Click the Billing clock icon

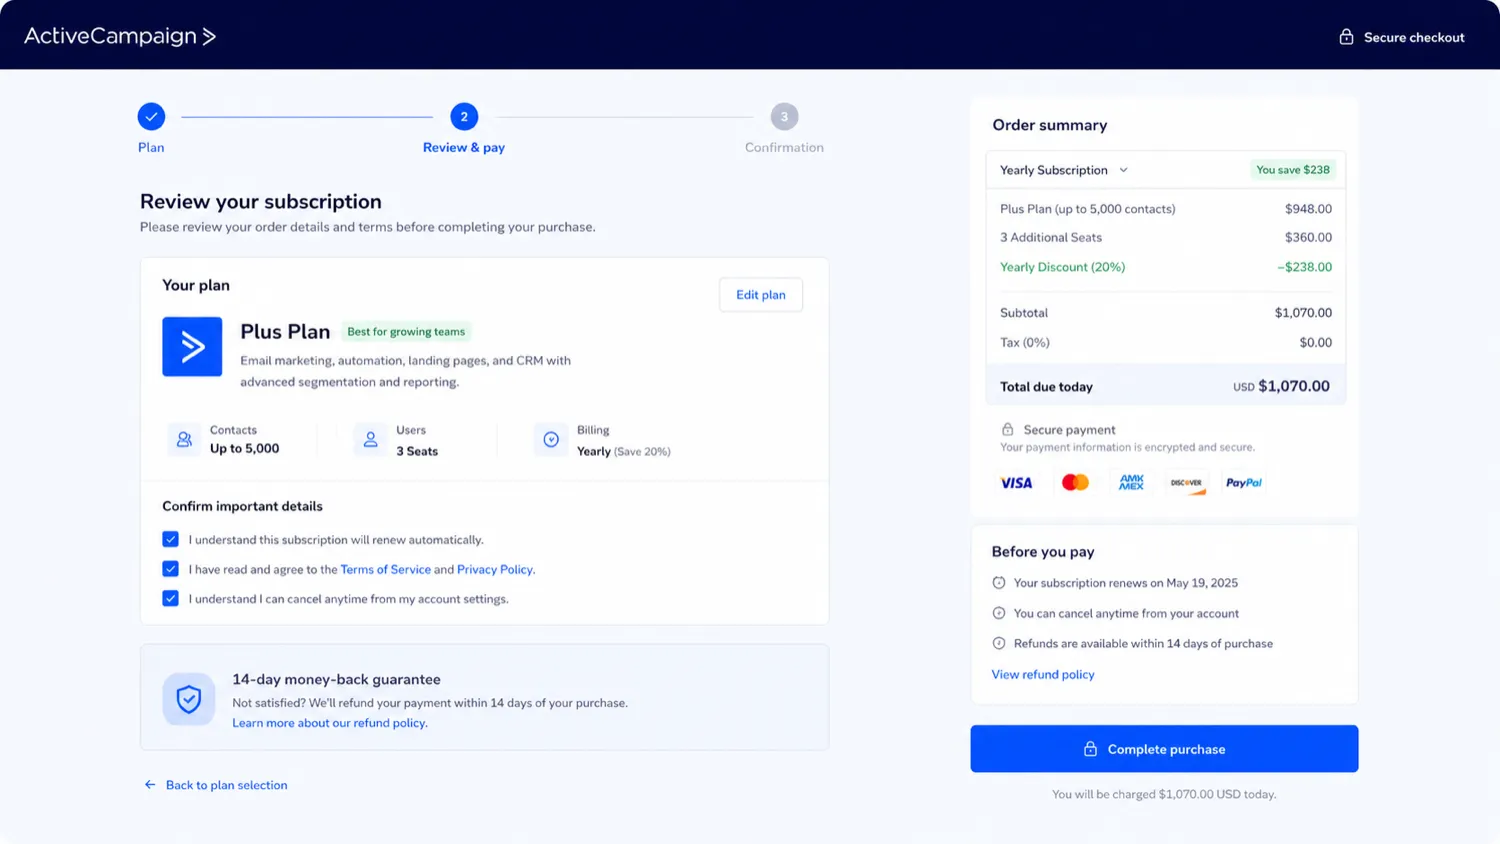(x=551, y=439)
